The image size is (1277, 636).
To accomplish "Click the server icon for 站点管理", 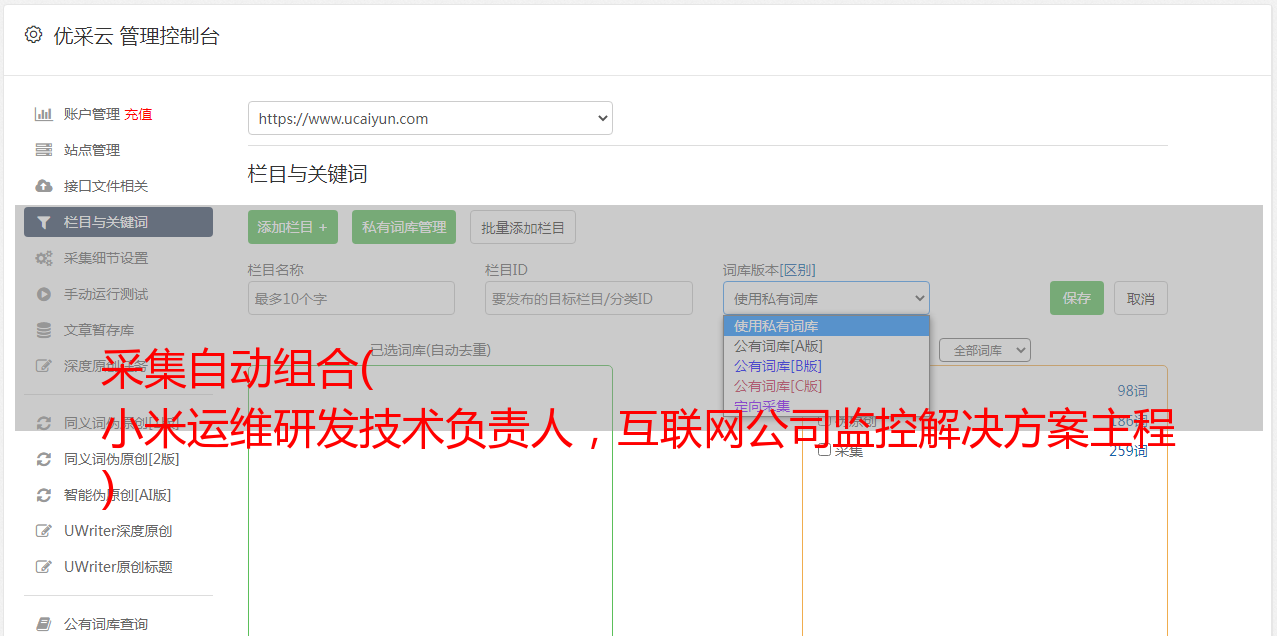I will point(43,150).
